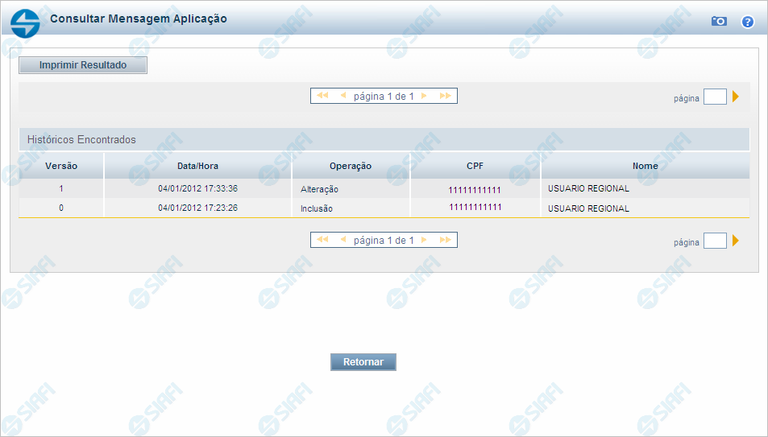Click previous page arrow in upper paginator
This screenshot has height=437, width=768.
tap(343, 96)
